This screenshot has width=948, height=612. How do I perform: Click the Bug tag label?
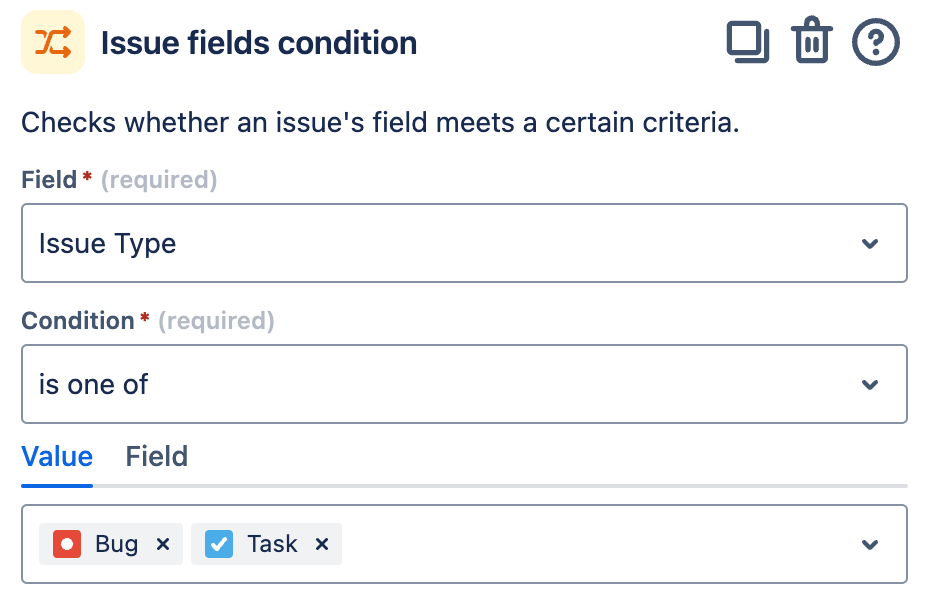click(x=117, y=544)
